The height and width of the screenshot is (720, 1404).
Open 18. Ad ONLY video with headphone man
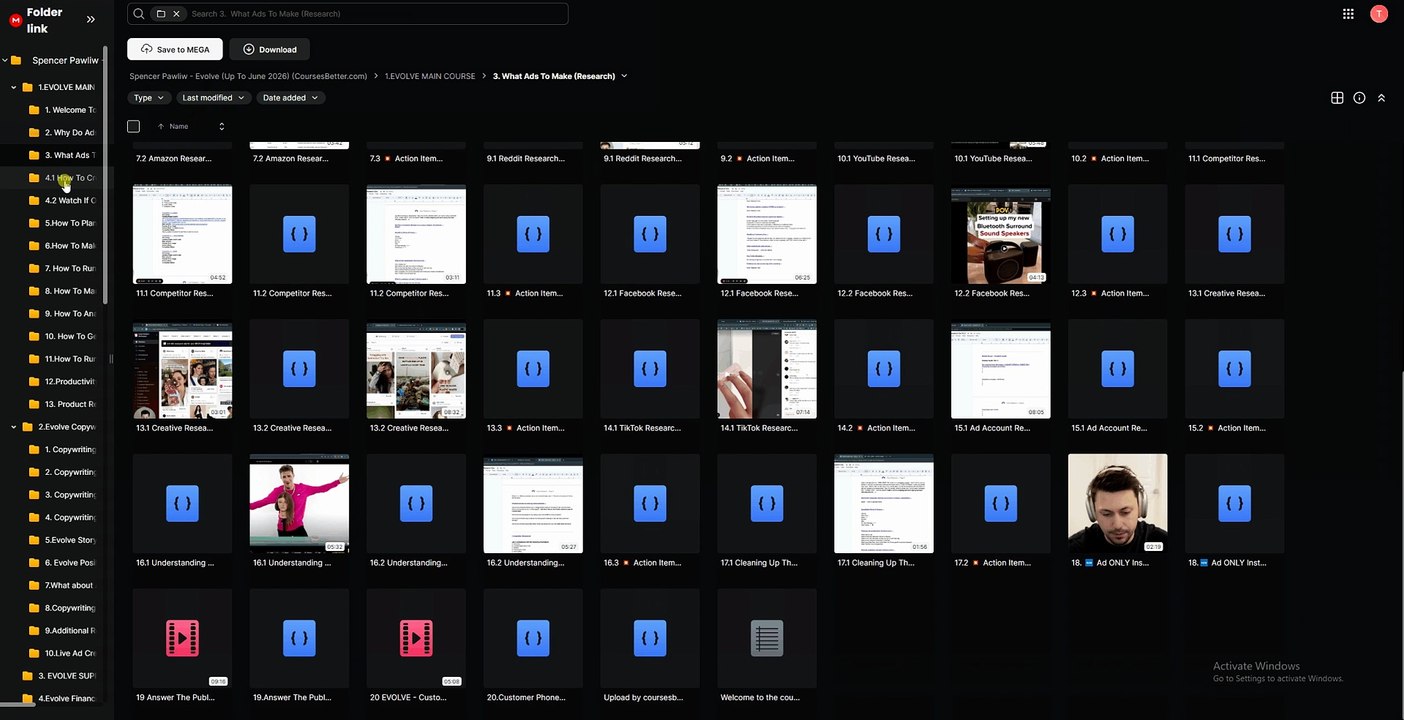click(1117, 504)
